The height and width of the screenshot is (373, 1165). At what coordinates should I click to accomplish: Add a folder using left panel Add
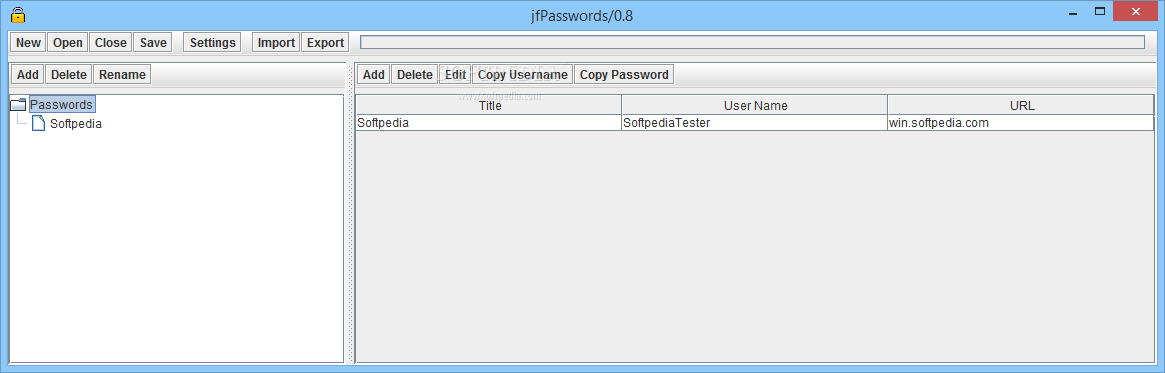[x=27, y=74]
